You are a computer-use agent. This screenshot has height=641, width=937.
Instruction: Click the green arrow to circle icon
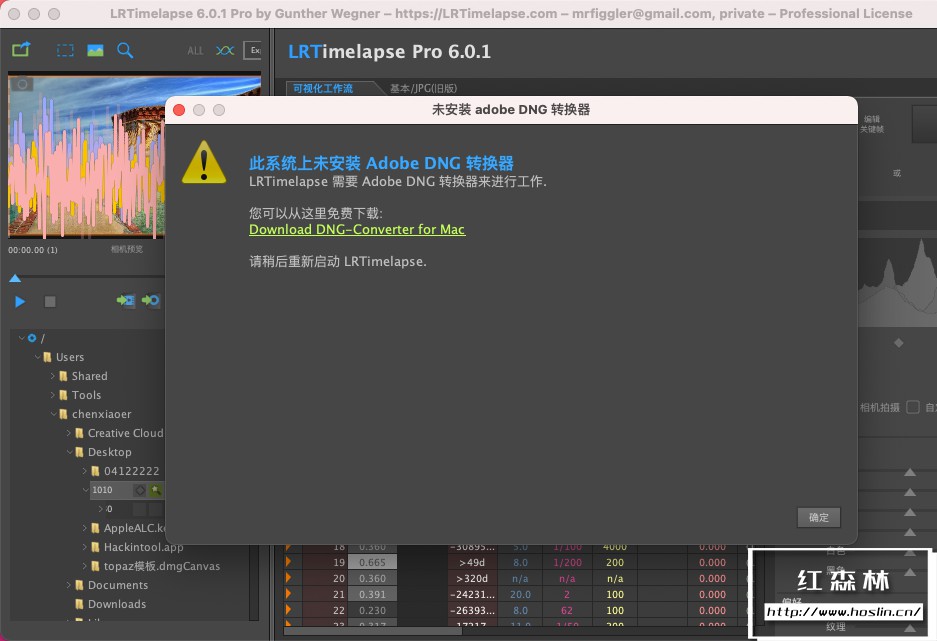[151, 300]
